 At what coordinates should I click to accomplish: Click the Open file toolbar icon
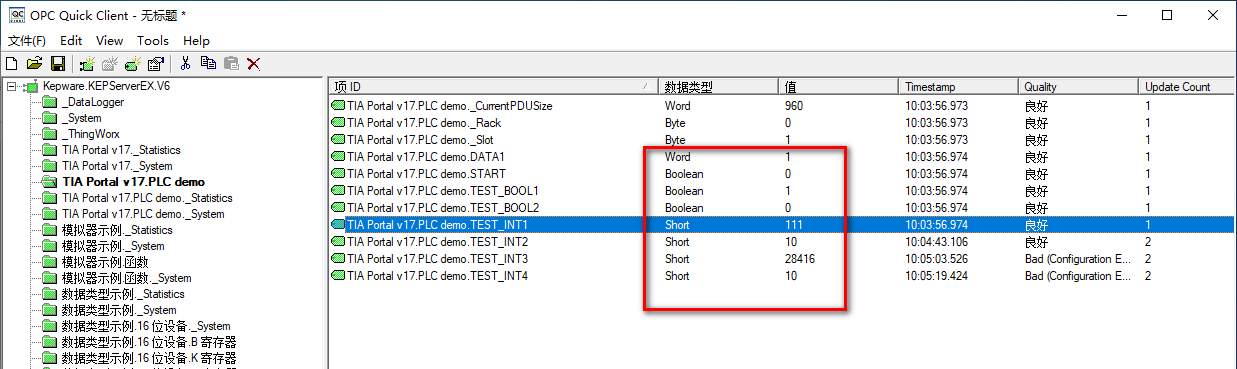(34, 63)
